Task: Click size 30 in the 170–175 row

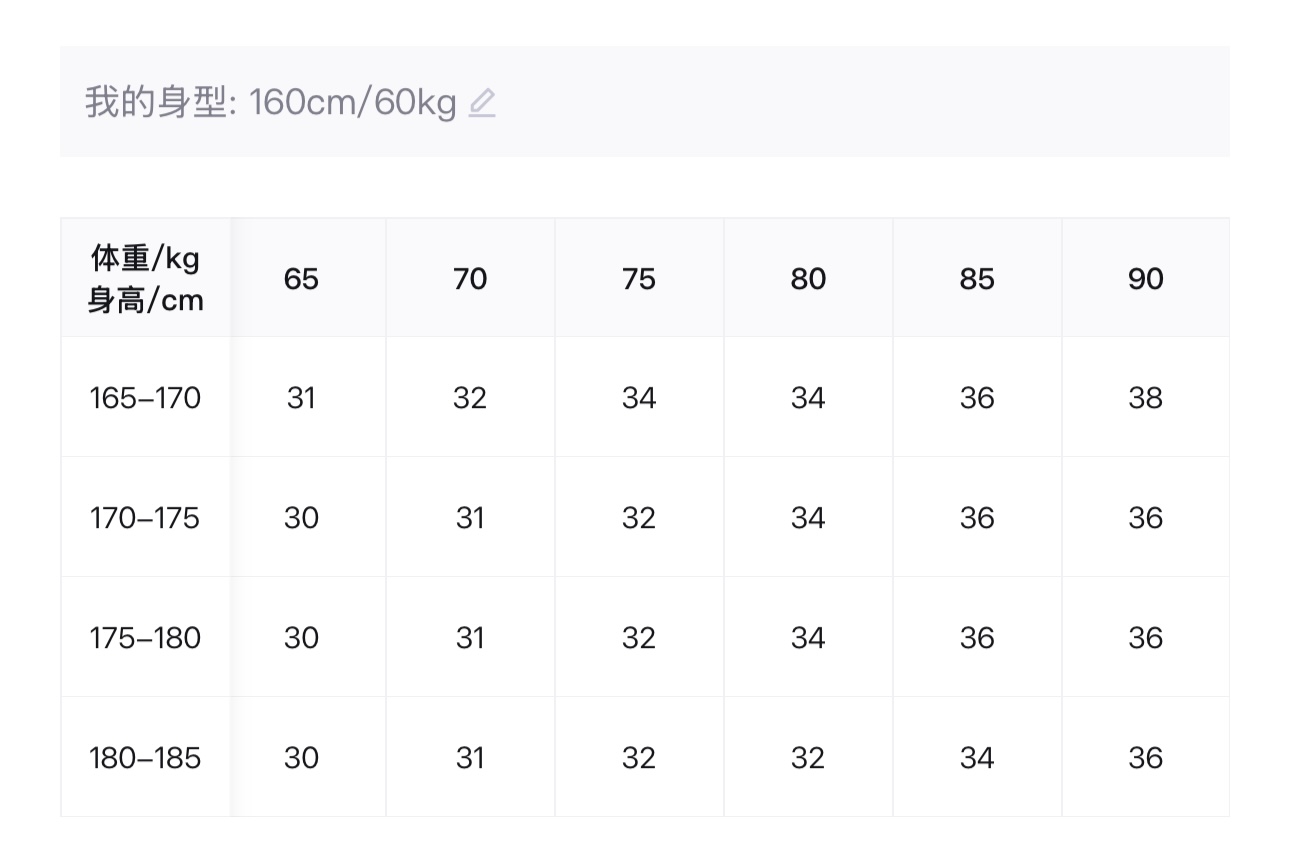Action: 301,518
